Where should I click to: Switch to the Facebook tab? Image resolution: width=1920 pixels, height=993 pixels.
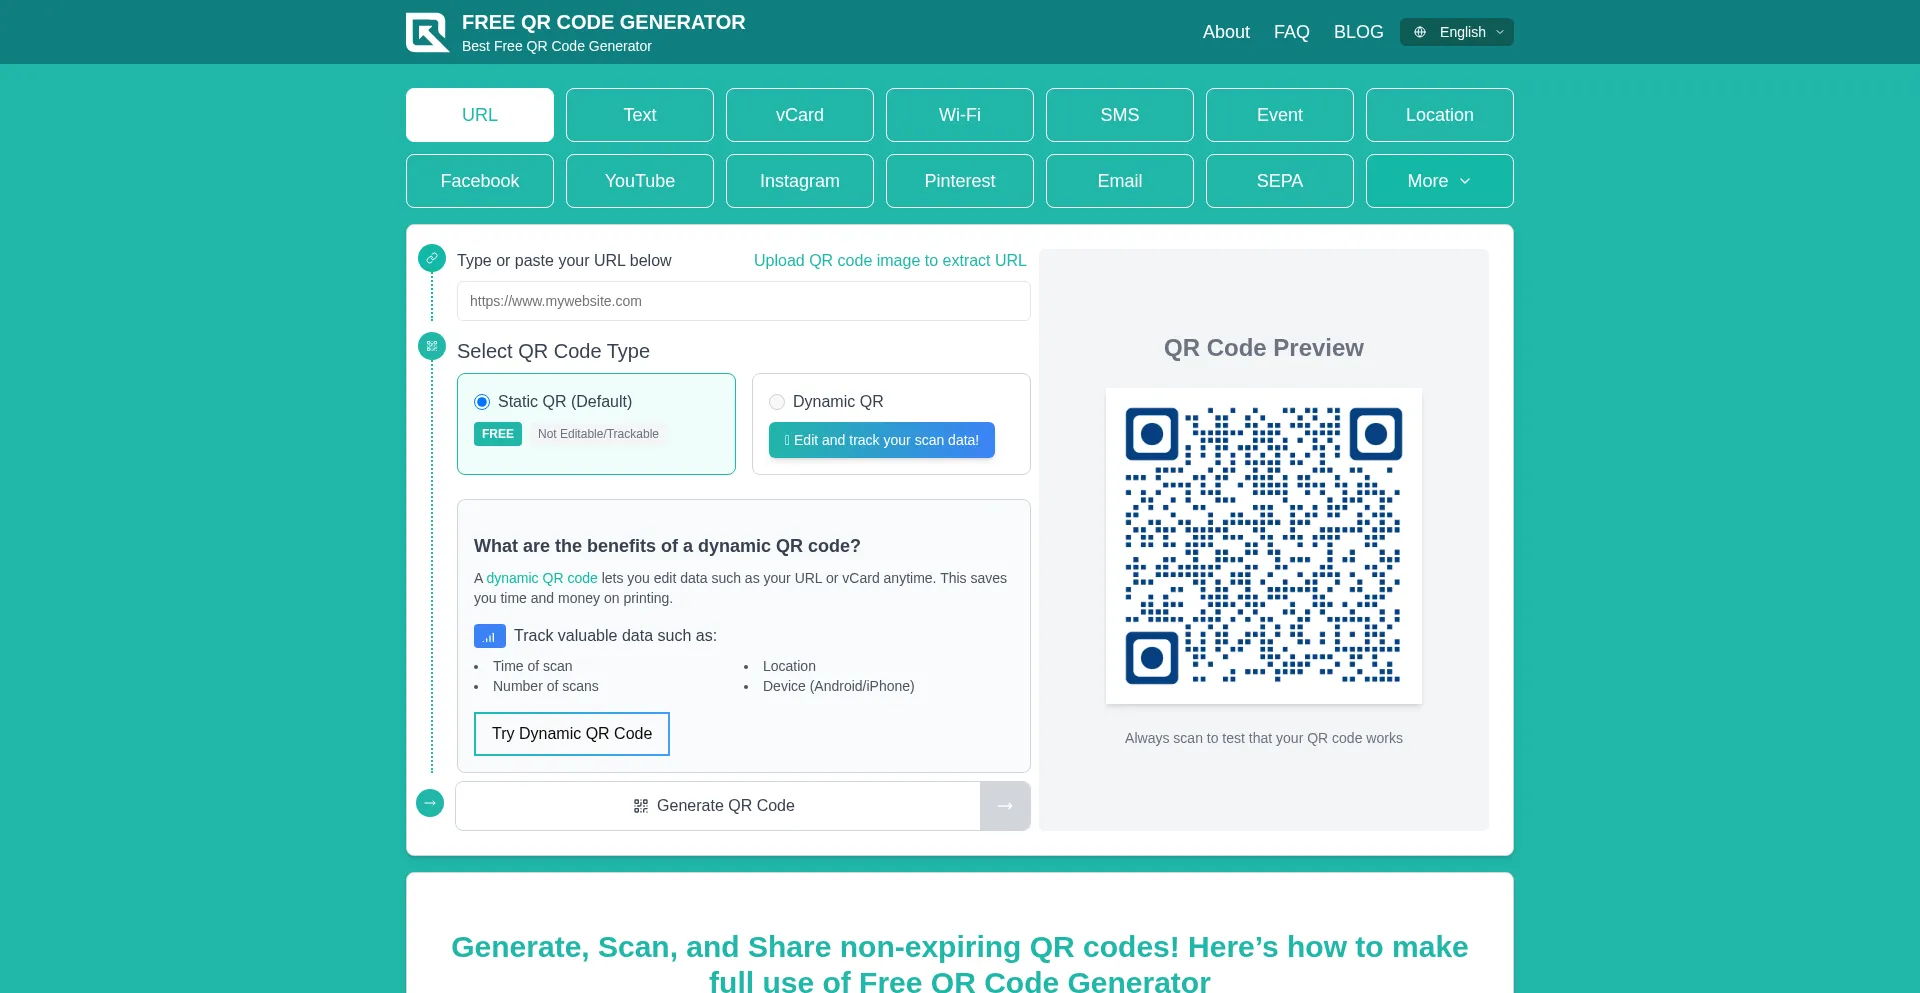(480, 181)
